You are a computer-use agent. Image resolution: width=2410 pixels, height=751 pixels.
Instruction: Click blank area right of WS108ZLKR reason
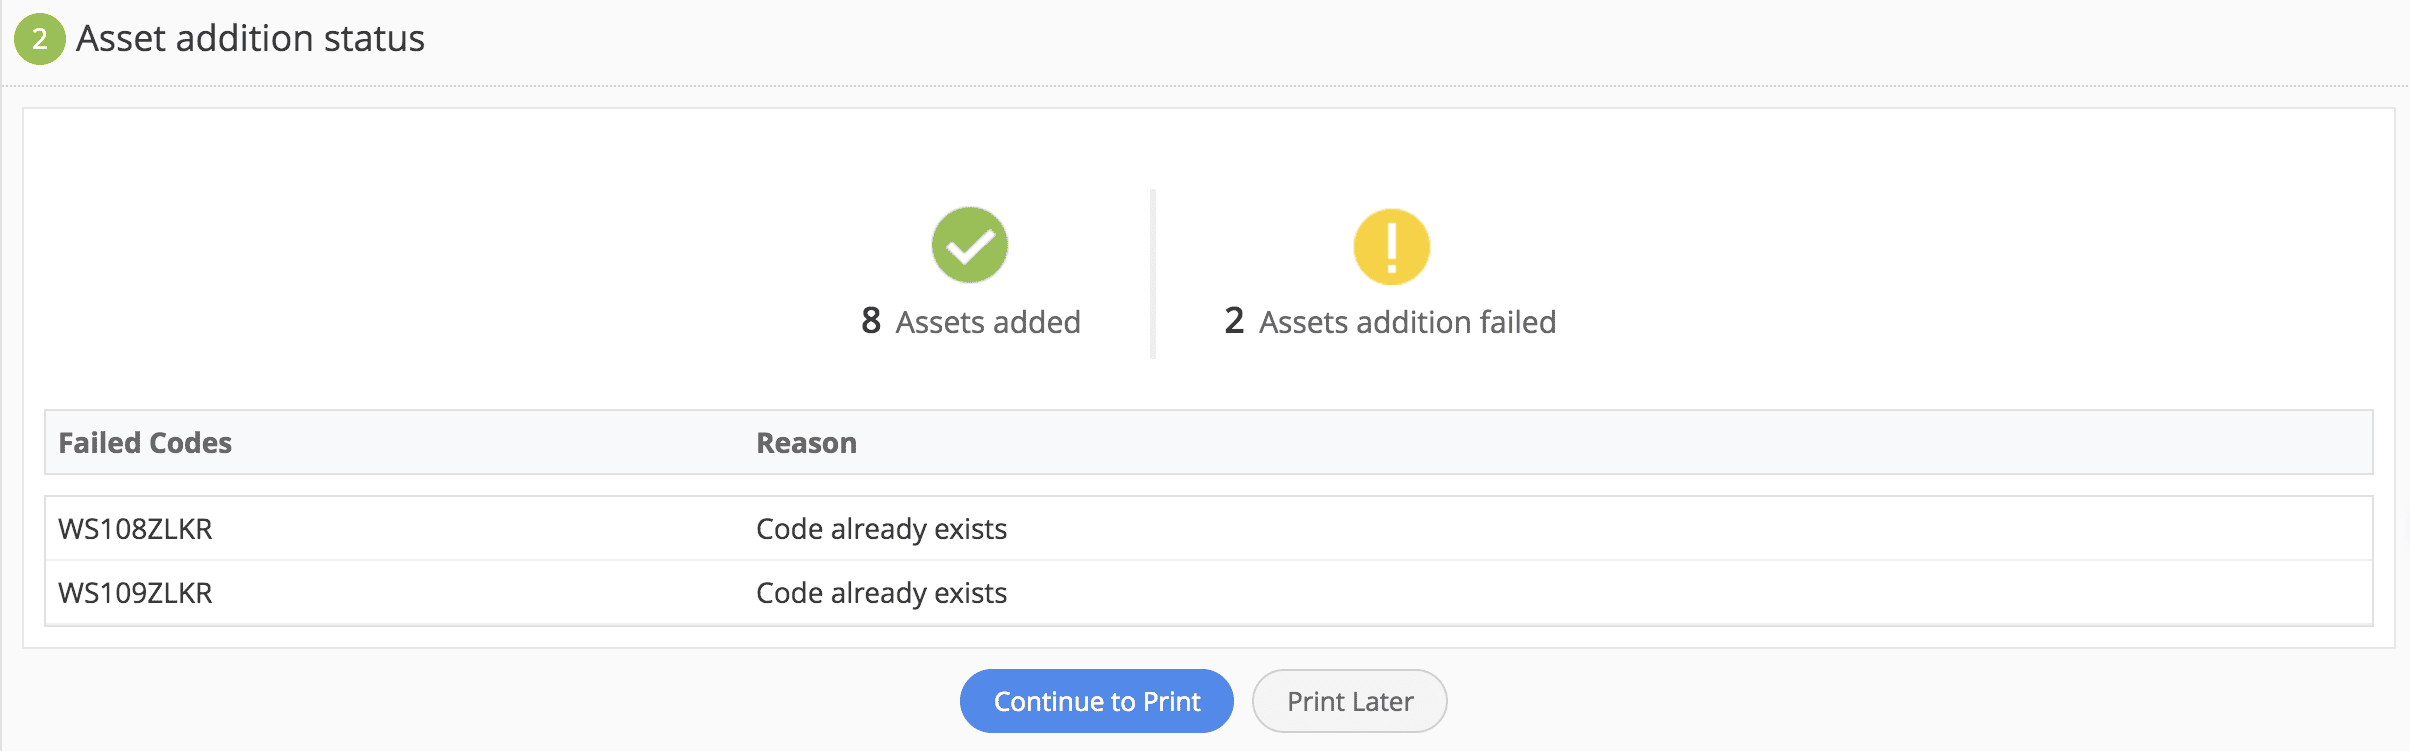[x=1600, y=529]
